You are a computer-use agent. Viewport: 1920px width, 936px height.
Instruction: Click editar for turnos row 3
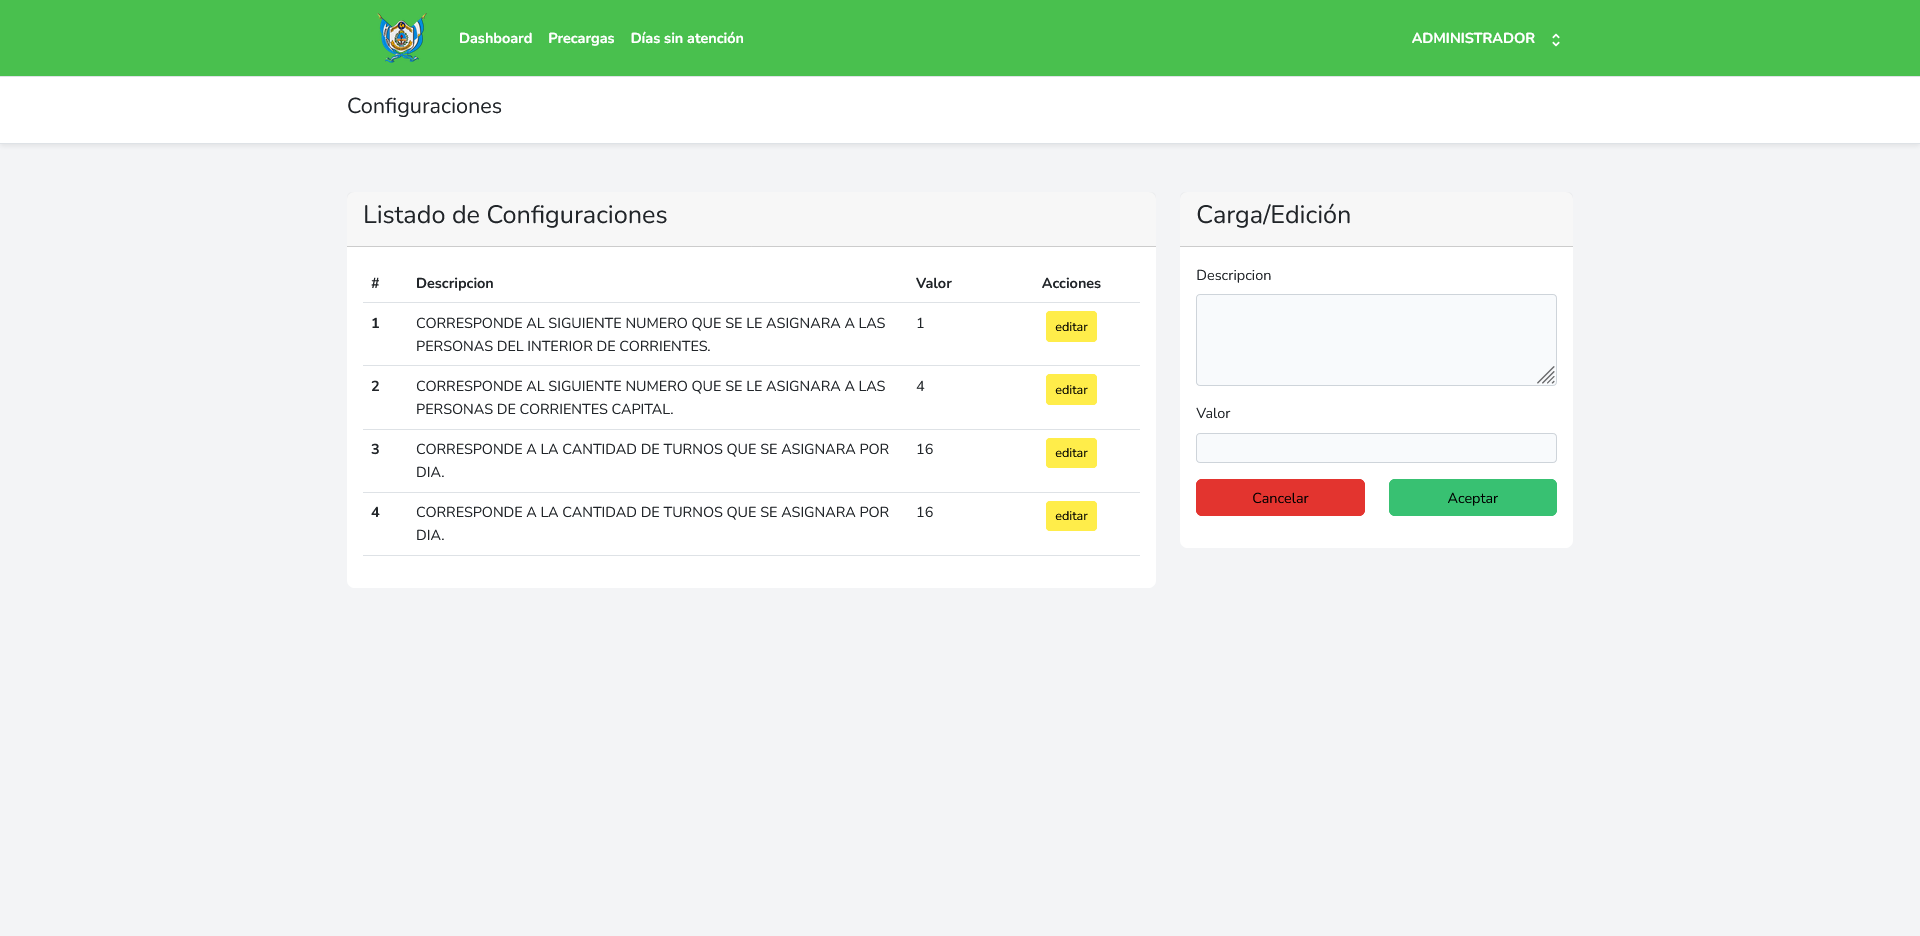point(1070,452)
